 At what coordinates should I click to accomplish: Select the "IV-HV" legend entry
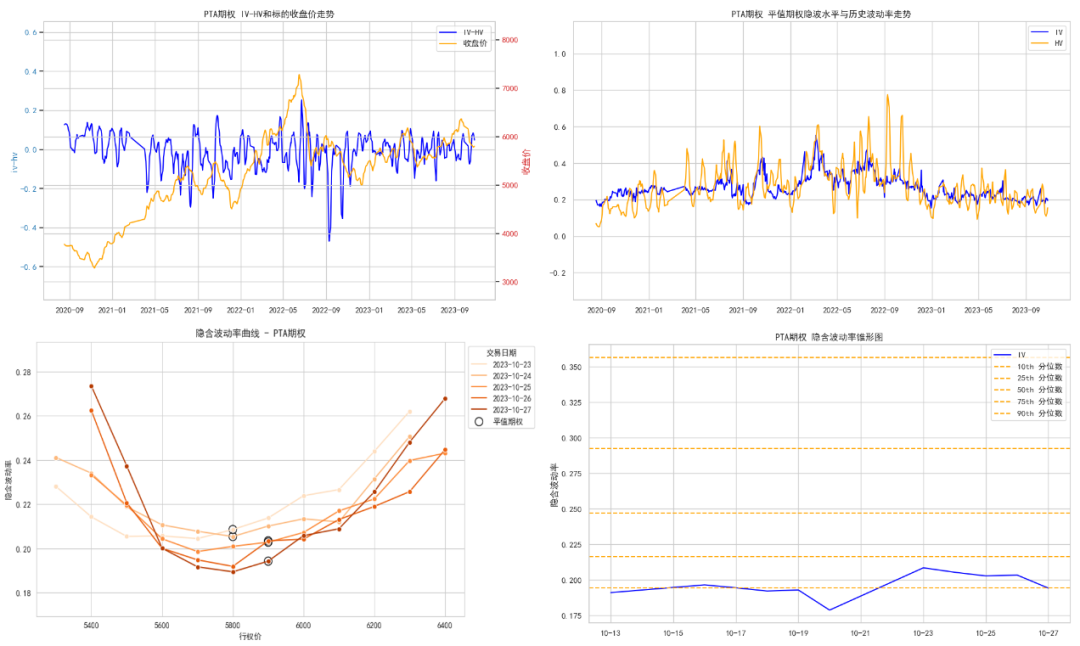(x=463, y=32)
